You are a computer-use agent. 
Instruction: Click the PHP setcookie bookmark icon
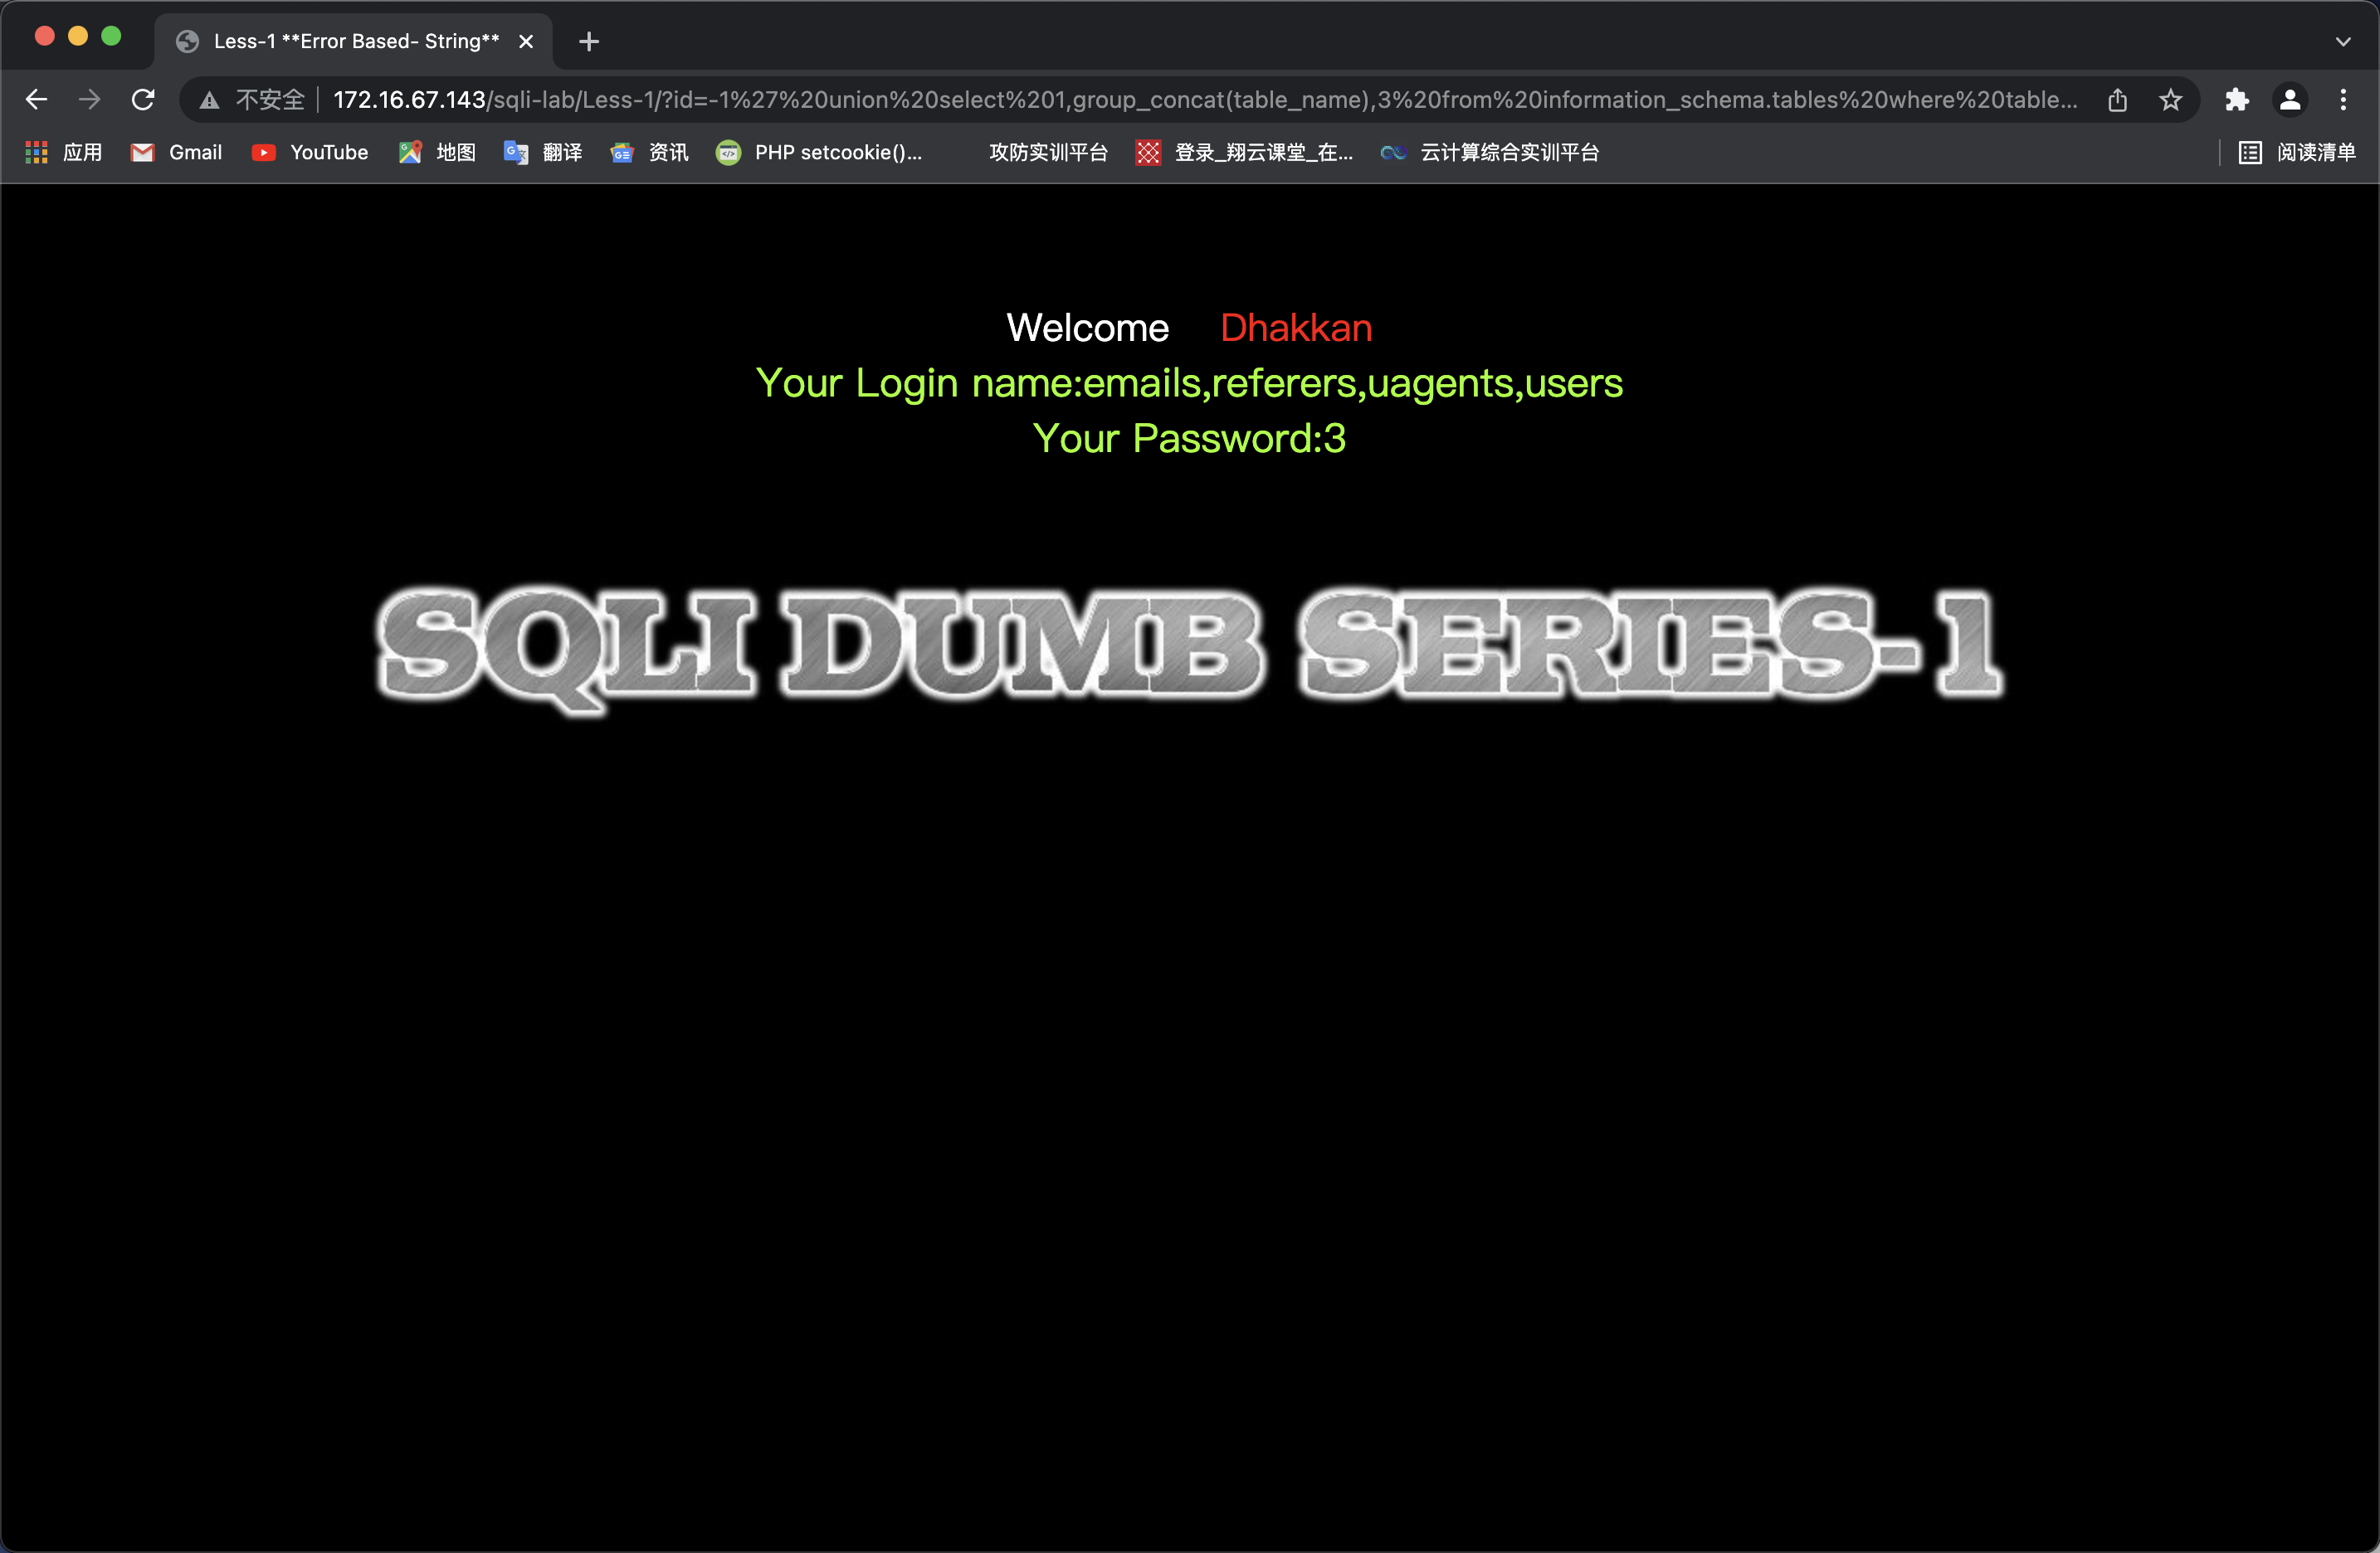click(x=727, y=153)
